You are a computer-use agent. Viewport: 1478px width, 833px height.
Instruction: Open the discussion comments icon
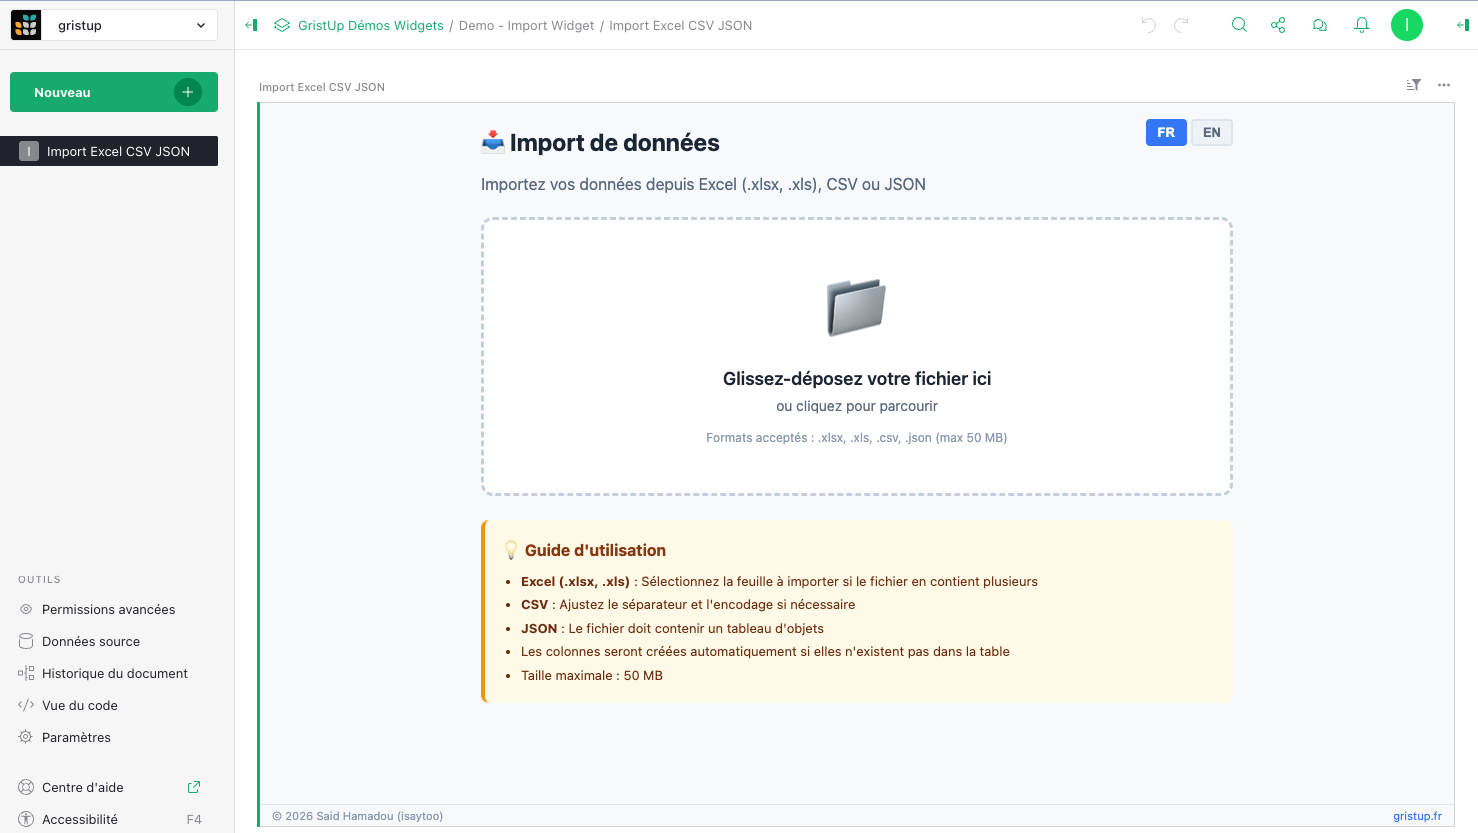coord(1320,25)
